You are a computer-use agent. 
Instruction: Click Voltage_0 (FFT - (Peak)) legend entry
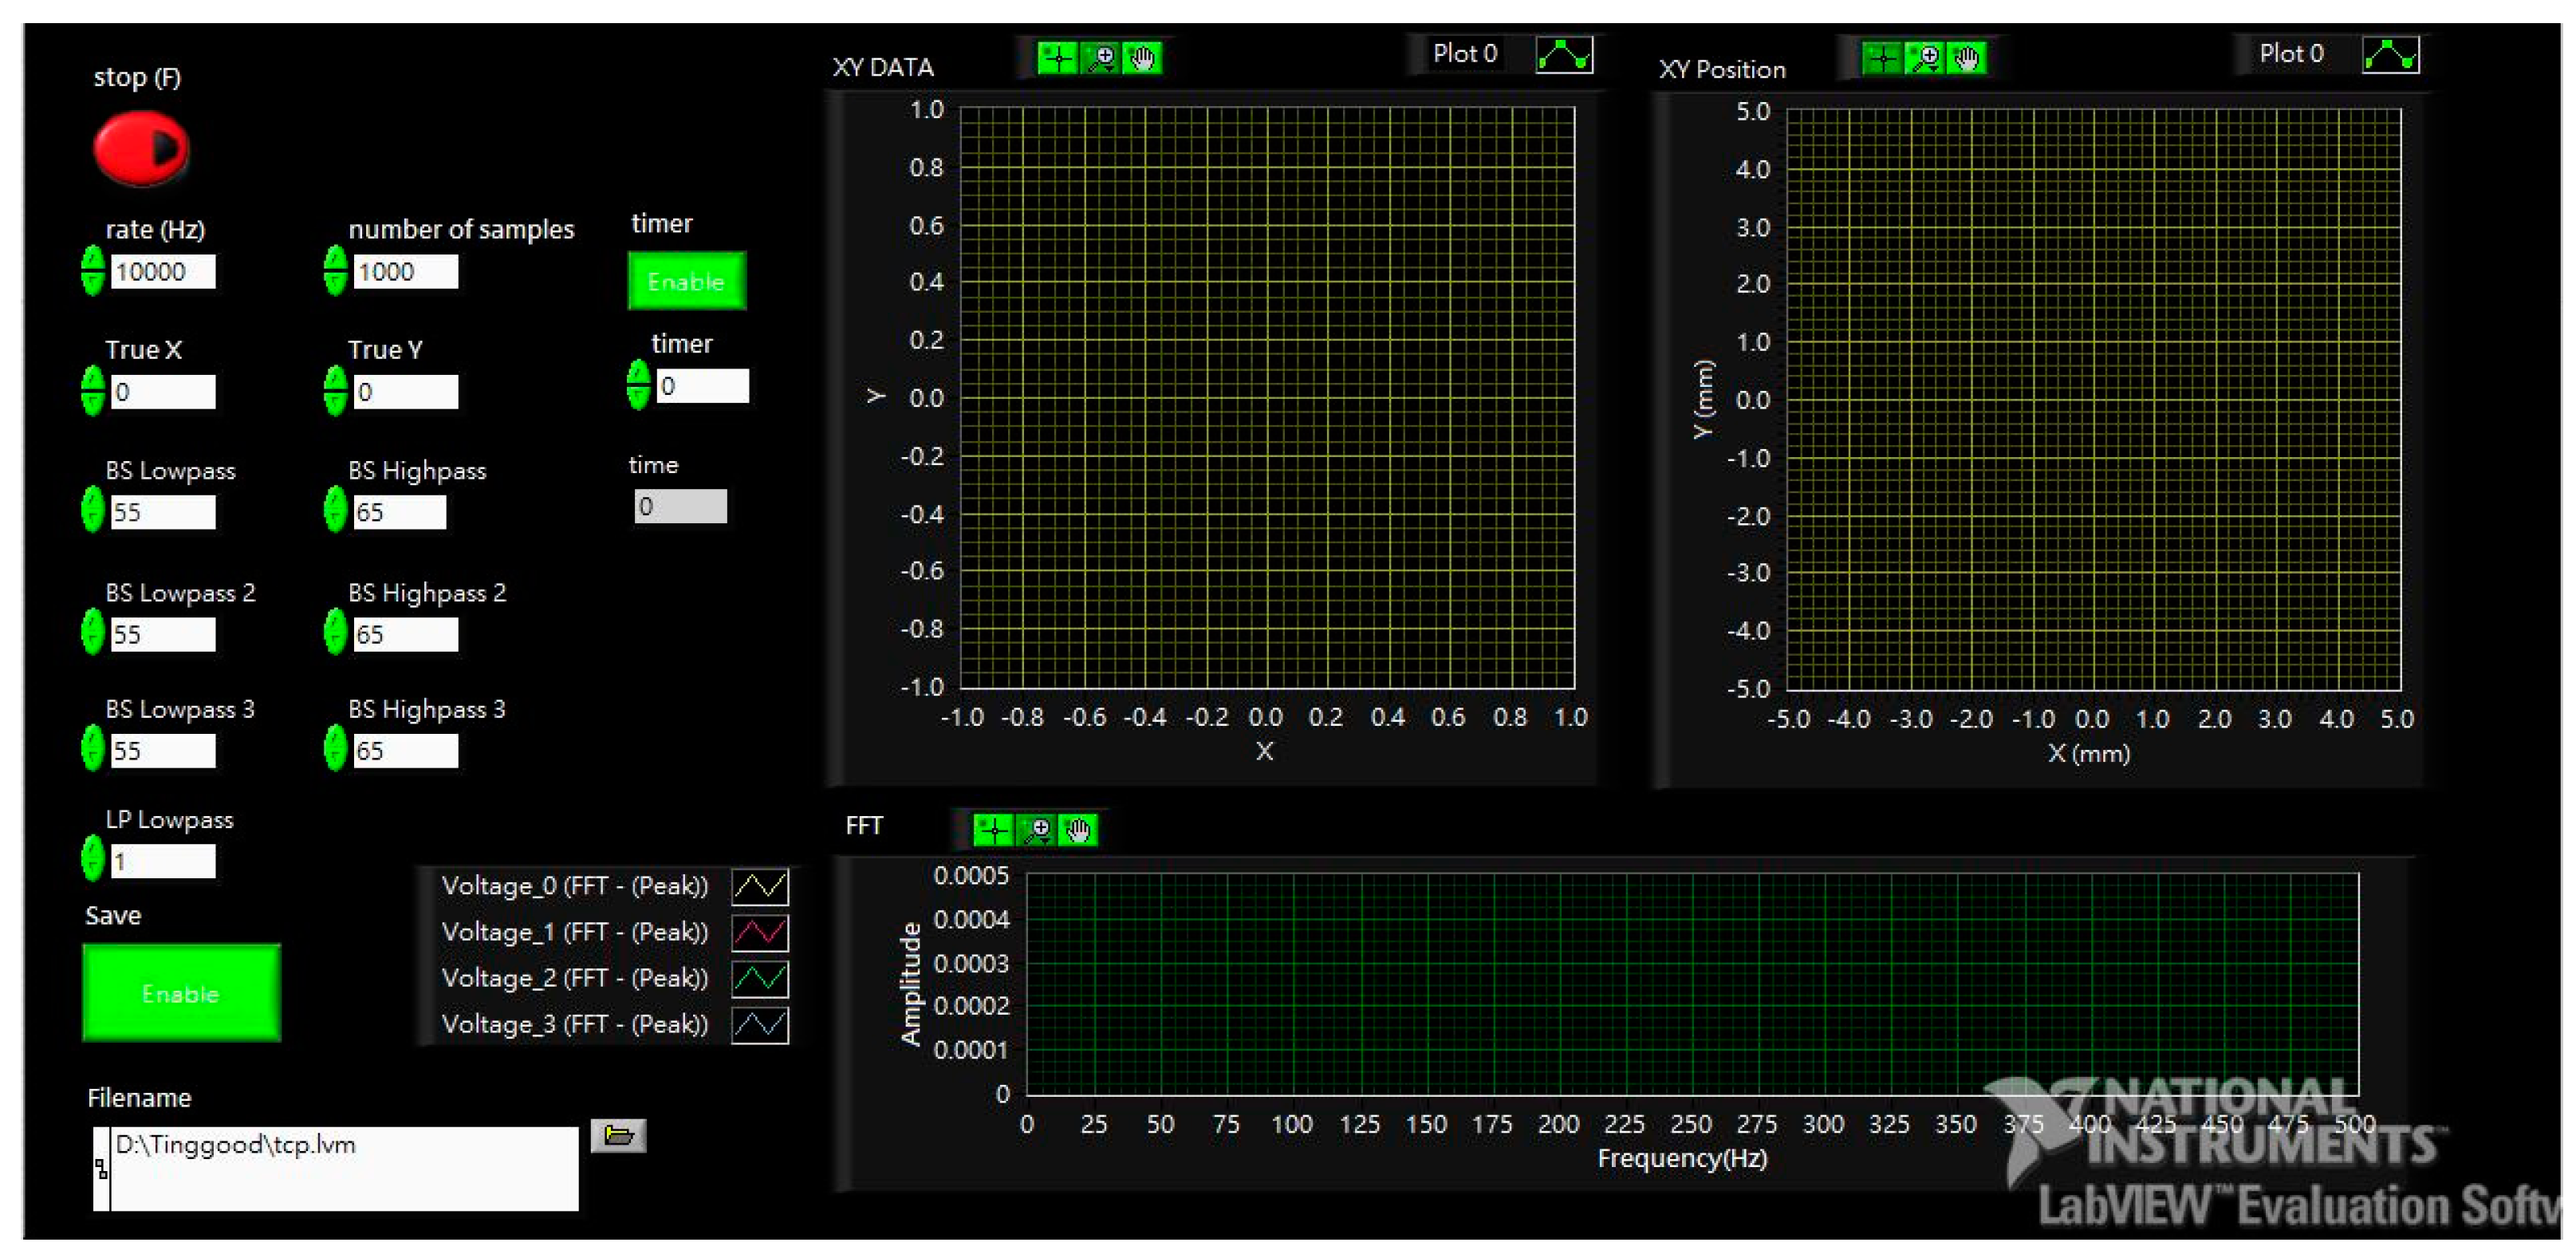pos(574,886)
